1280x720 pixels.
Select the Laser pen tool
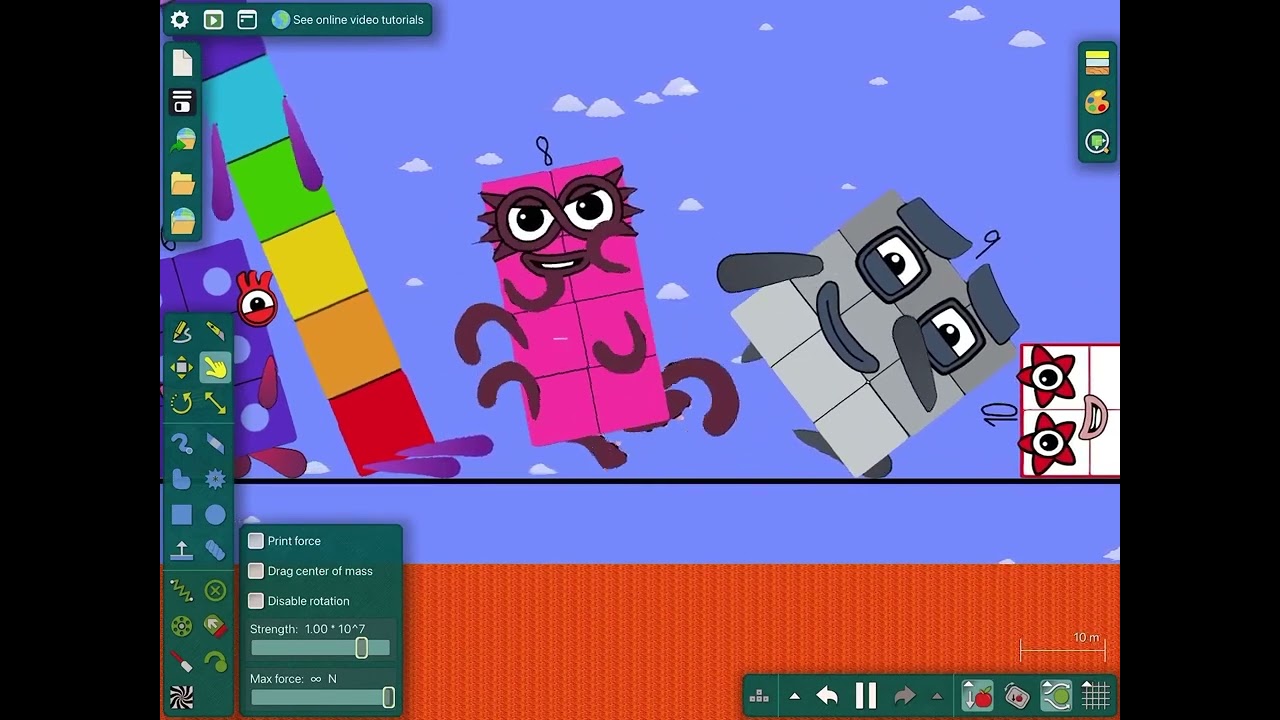pyautogui.click(x=181, y=662)
